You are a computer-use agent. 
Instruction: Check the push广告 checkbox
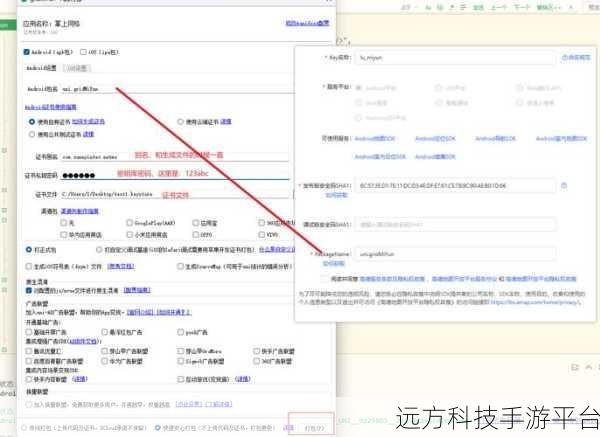[x=180, y=332]
